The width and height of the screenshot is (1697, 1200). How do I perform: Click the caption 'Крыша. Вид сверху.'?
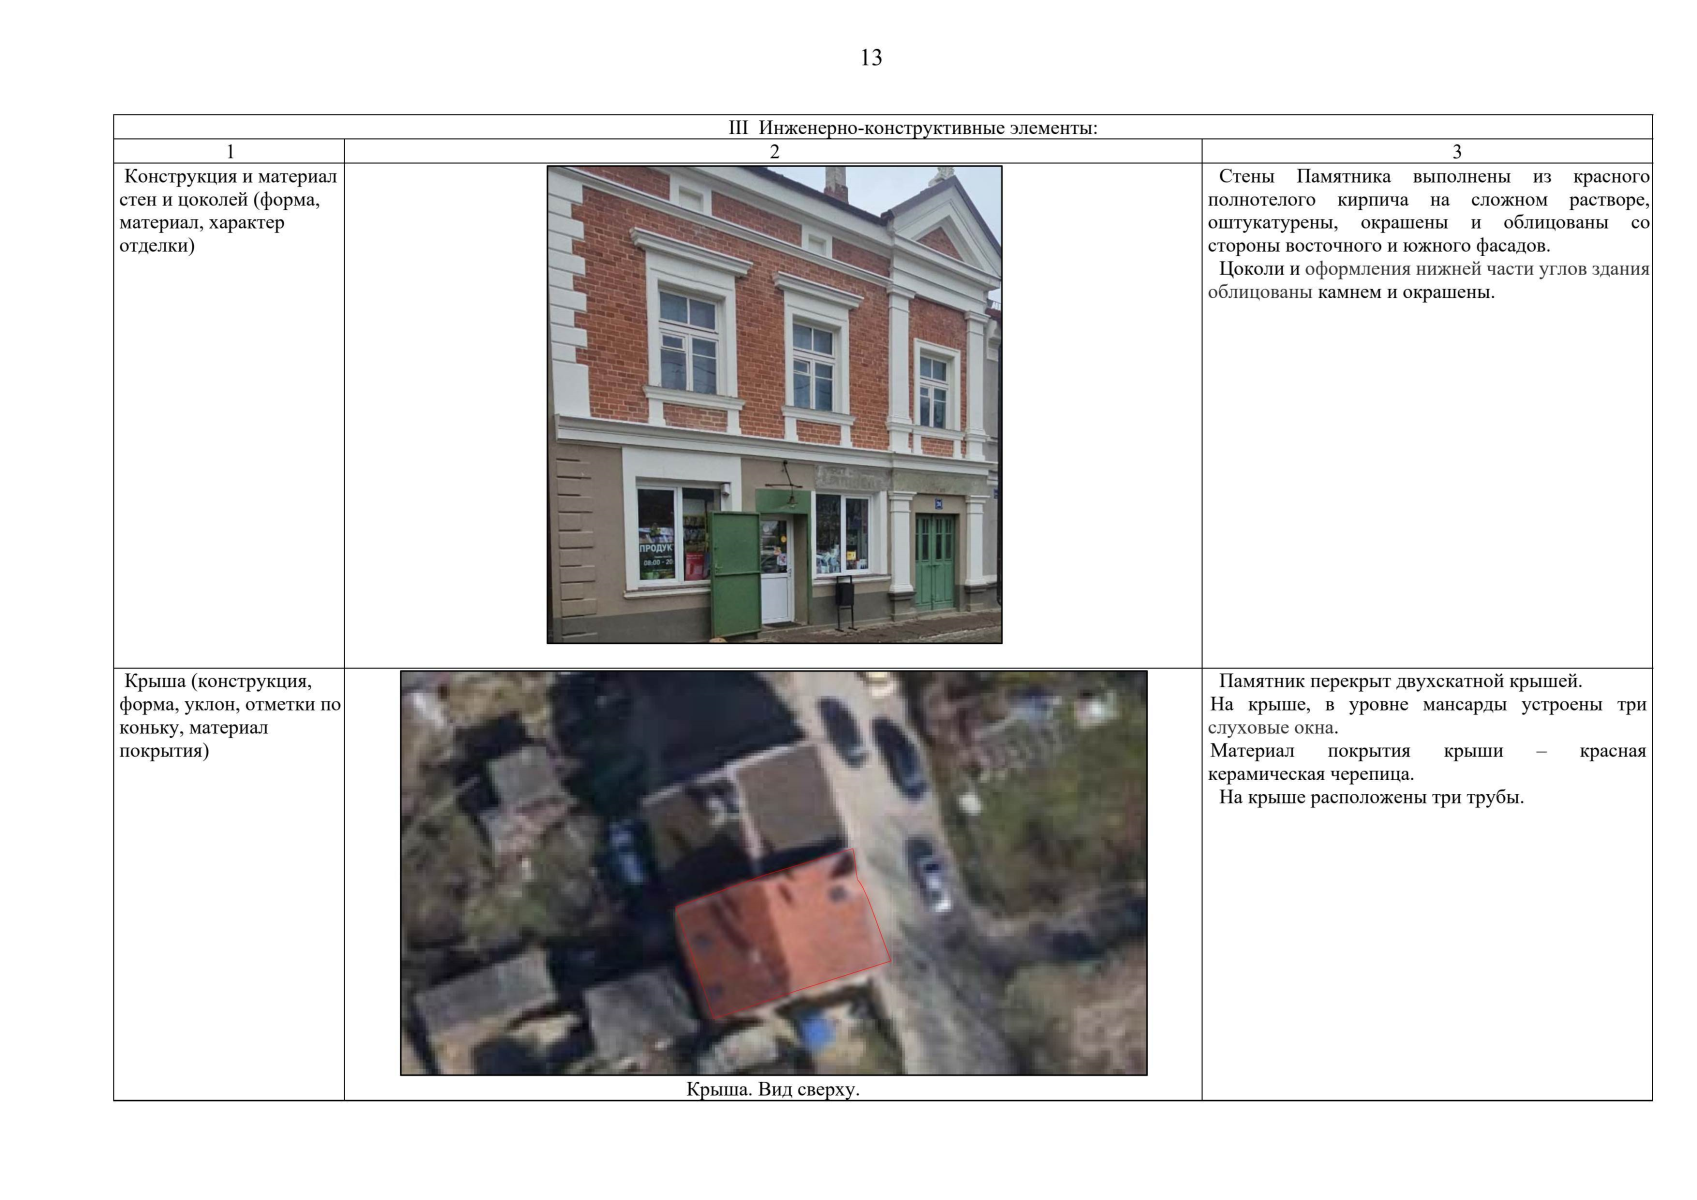pyautogui.click(x=773, y=1089)
